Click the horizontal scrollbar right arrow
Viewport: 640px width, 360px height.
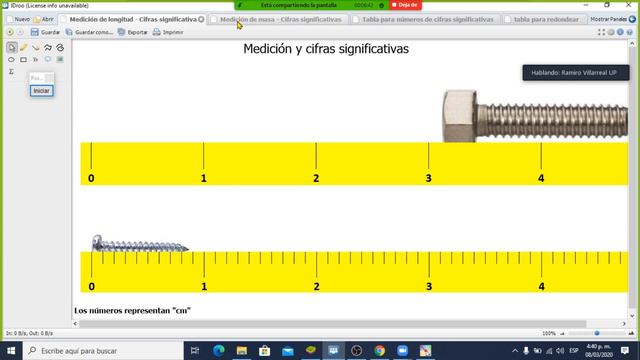coord(624,324)
